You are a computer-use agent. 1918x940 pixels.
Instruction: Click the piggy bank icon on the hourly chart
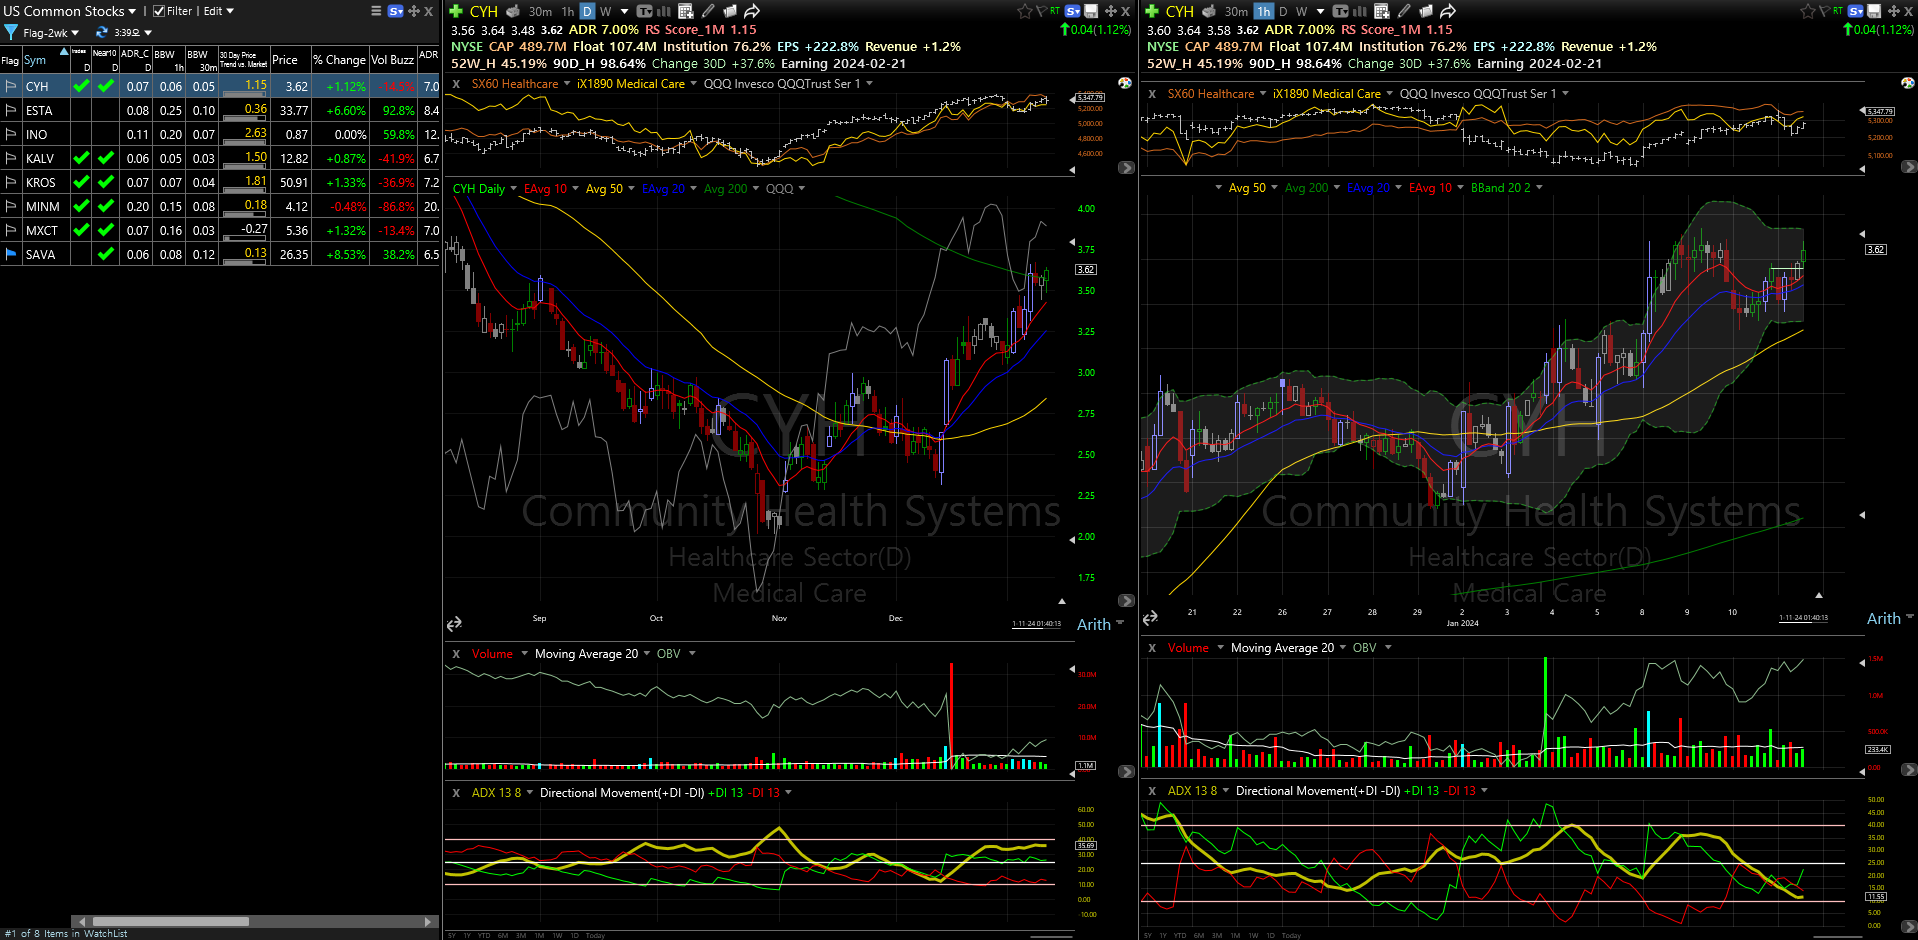coord(1209,11)
